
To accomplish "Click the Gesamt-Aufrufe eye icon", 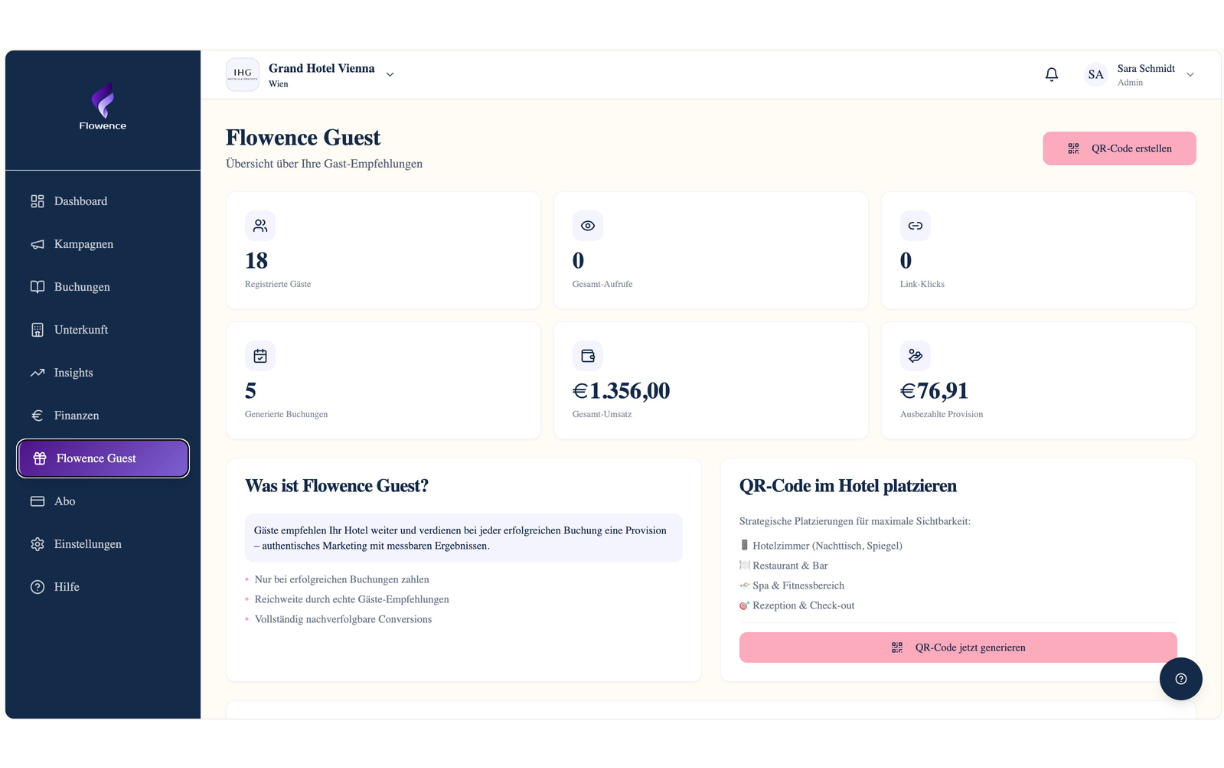I will click(588, 226).
